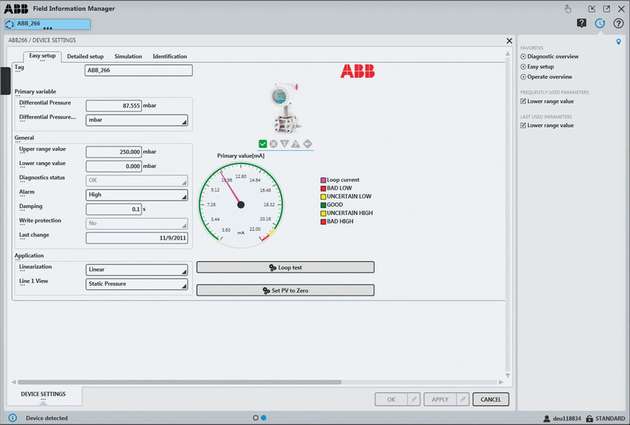Click the Lower range value input field
Viewport: 630px width, 425px height.
click(114, 166)
